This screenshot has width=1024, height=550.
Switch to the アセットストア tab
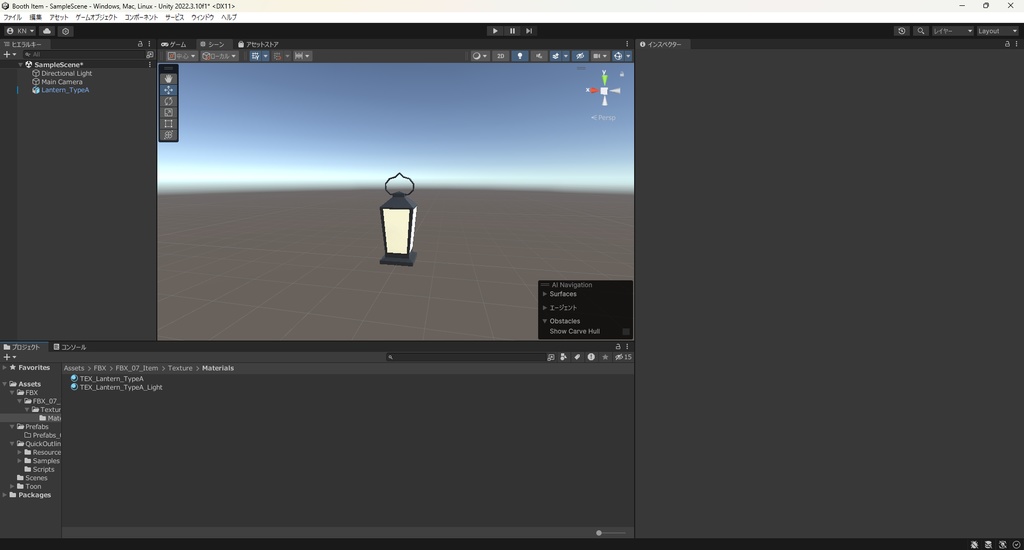pos(259,44)
